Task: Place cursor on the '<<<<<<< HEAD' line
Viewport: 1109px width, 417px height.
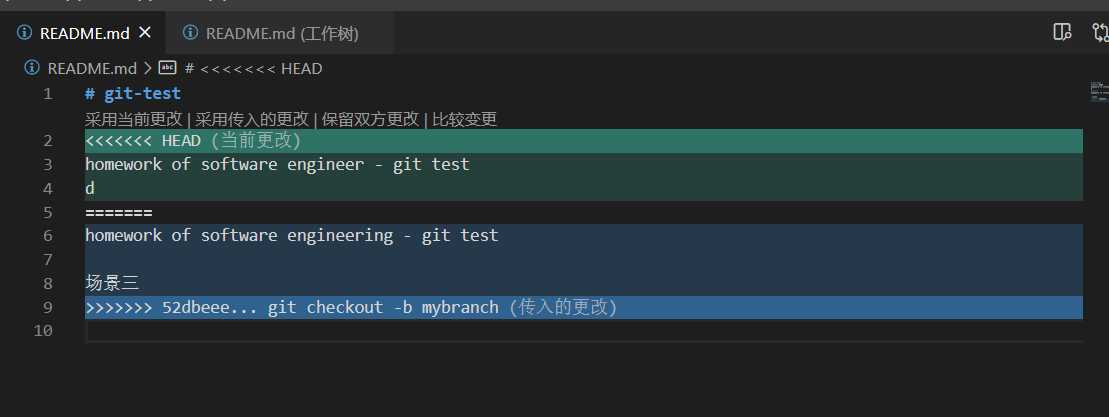Action: 583,141
